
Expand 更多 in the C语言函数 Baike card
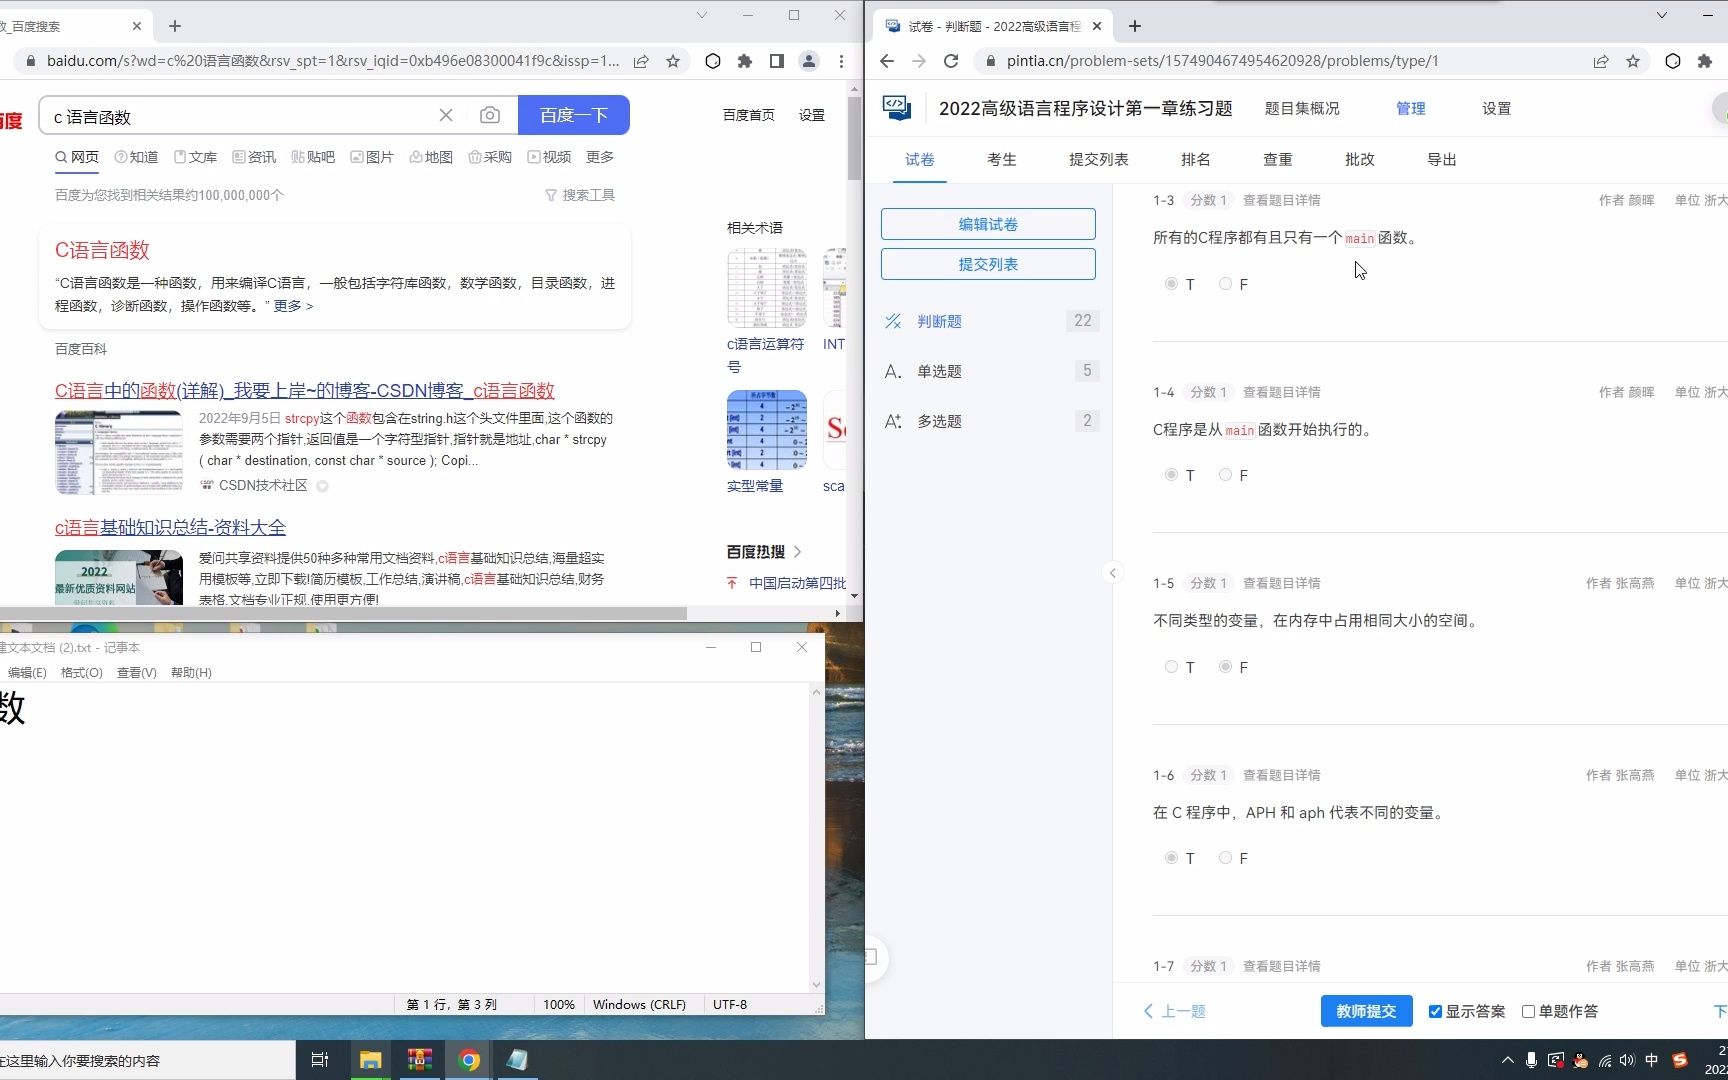(293, 306)
